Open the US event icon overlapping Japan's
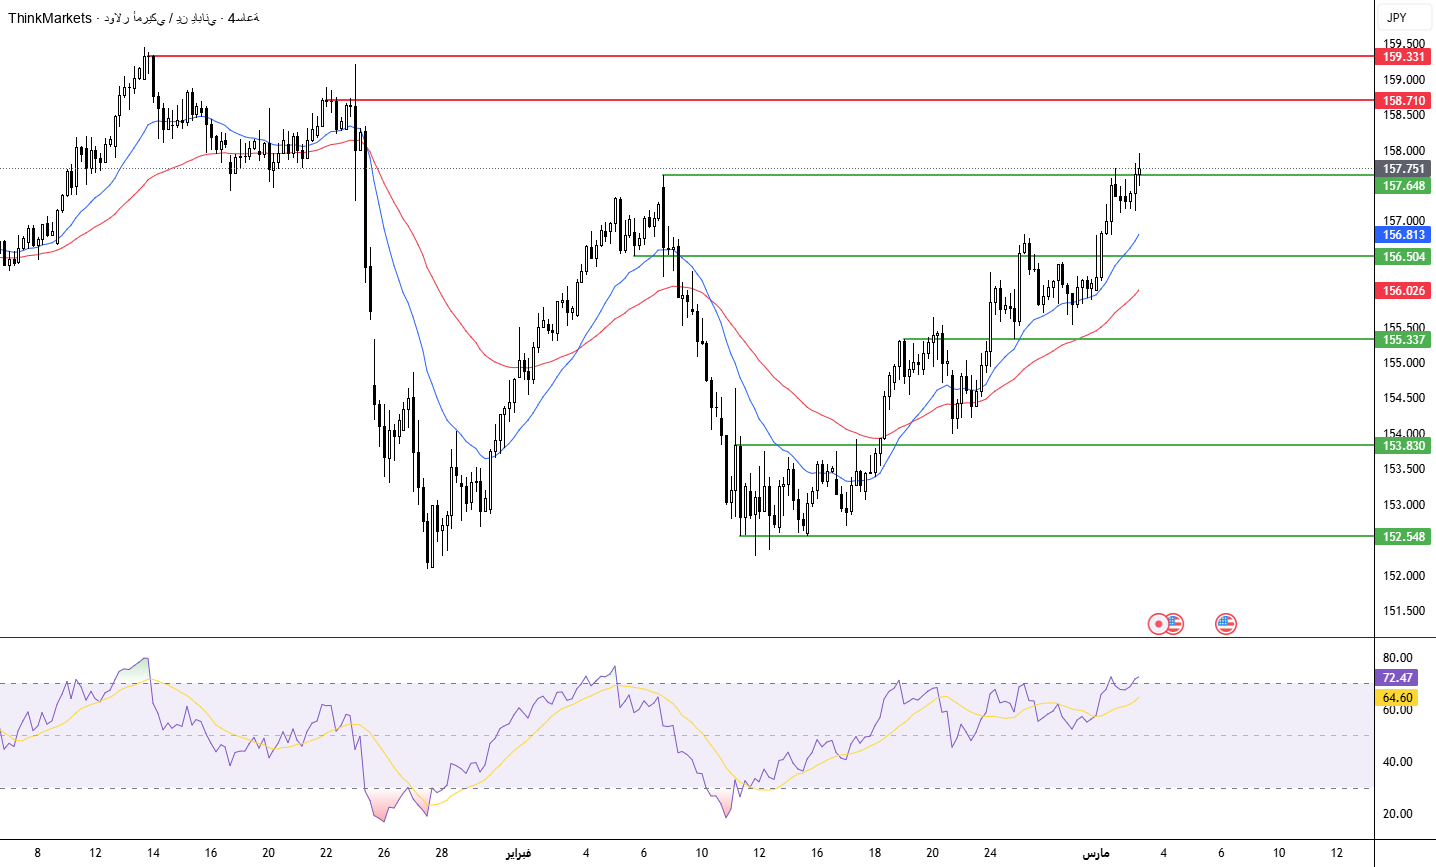Screen dimensions: 1436x867 [1175, 624]
